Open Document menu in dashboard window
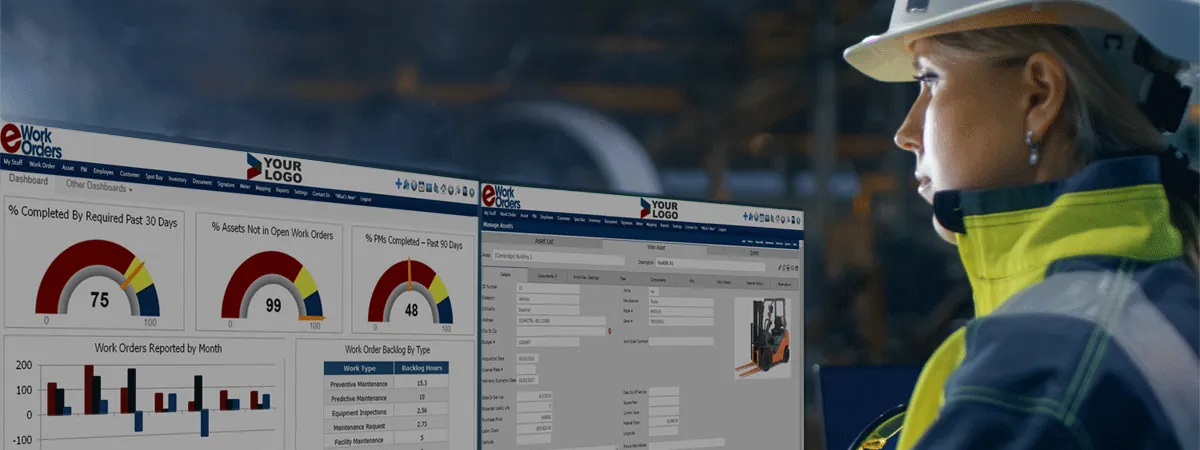The height and width of the screenshot is (450, 1200). pos(202,182)
